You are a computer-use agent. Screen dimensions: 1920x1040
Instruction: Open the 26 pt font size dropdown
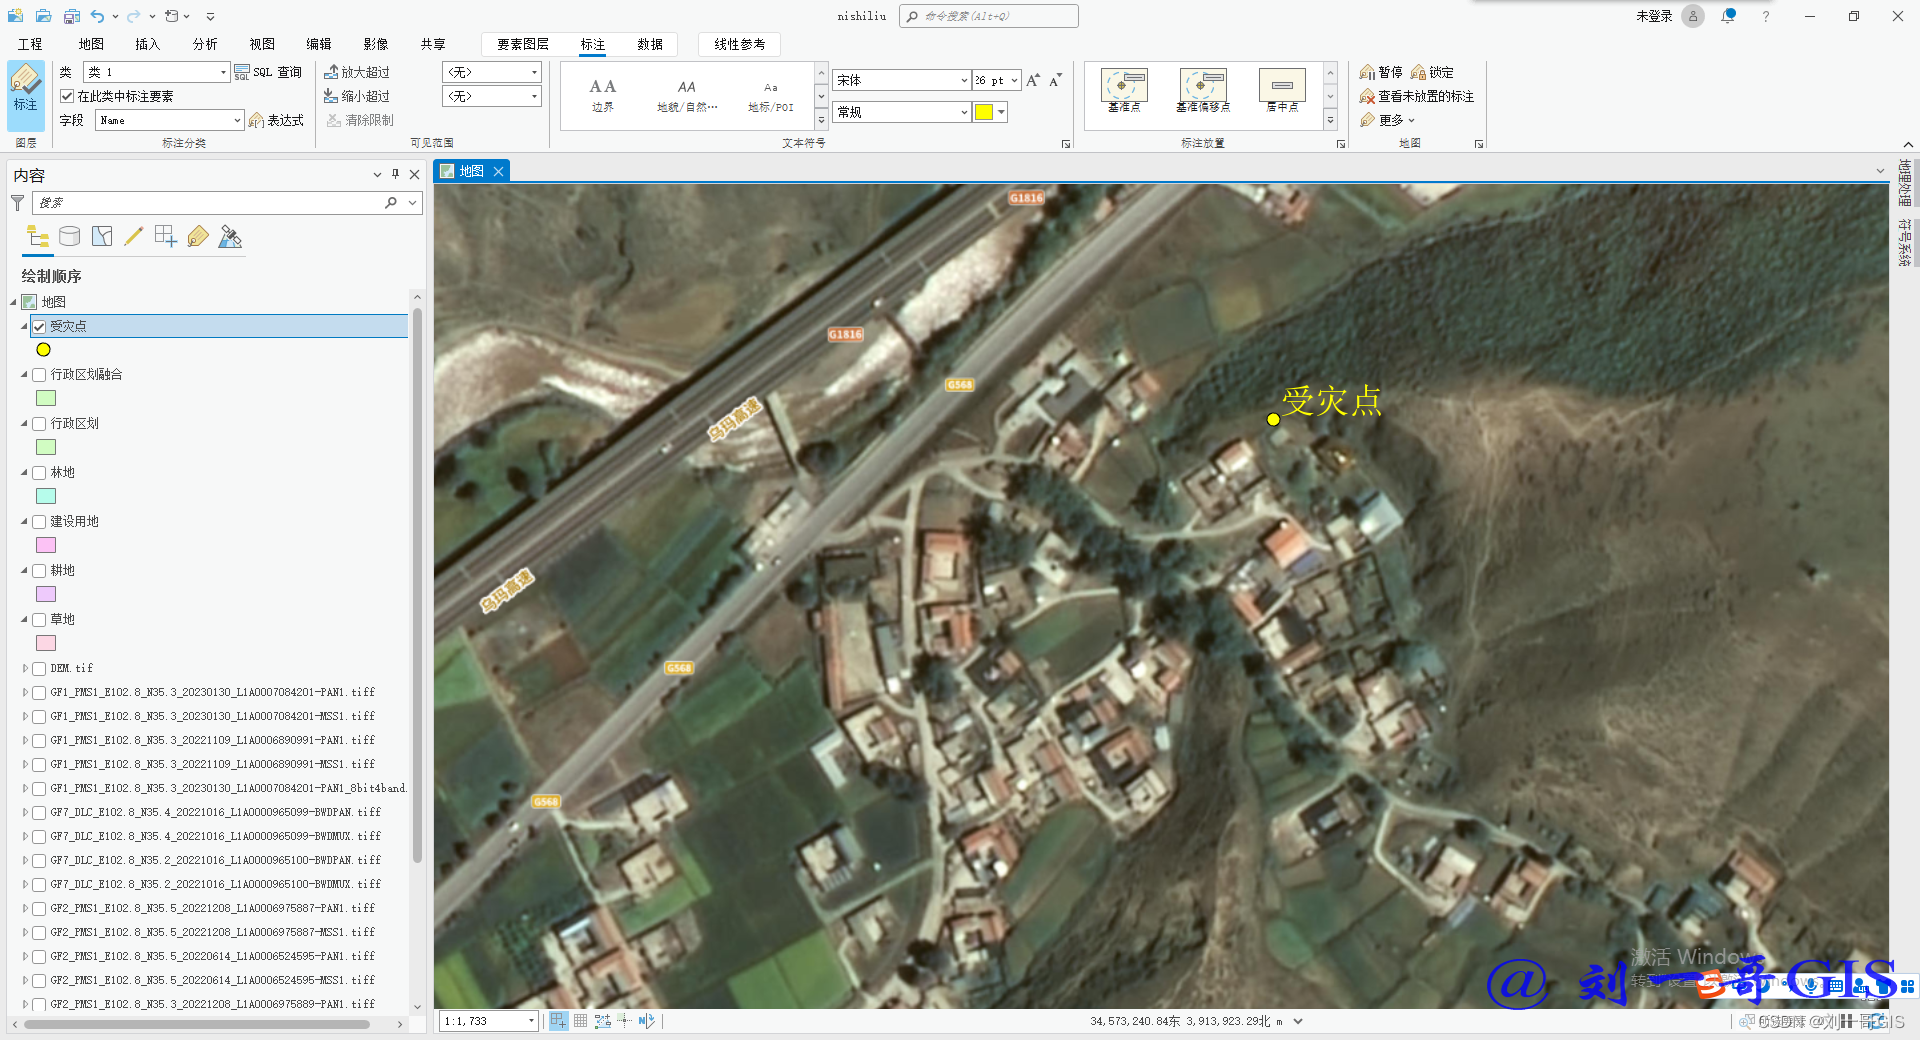pyautogui.click(x=1014, y=80)
